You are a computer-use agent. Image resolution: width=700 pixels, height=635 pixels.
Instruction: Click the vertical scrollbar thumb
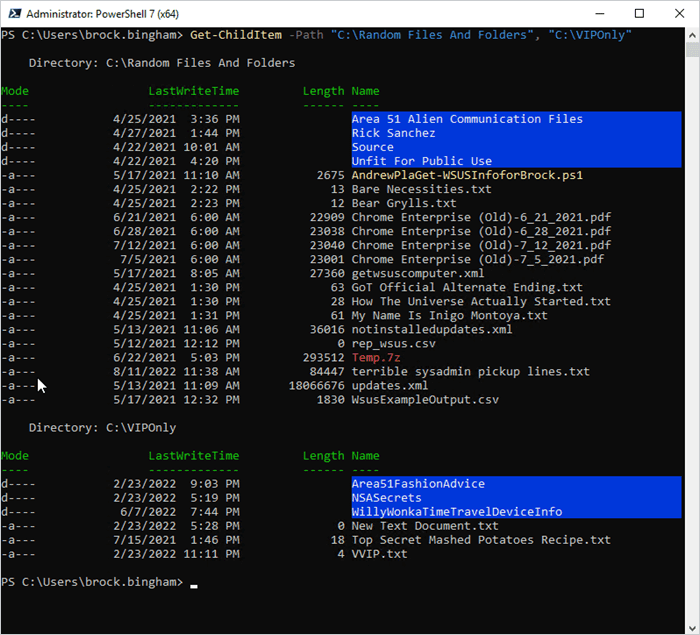692,50
